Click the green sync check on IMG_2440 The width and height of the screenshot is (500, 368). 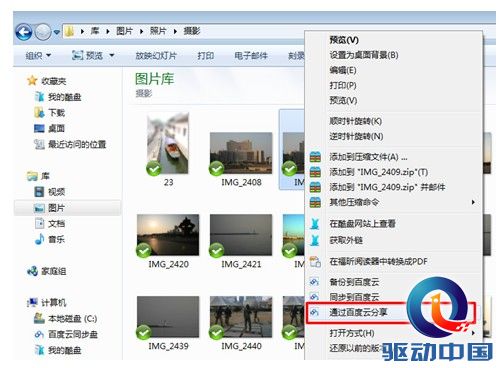click(216, 332)
